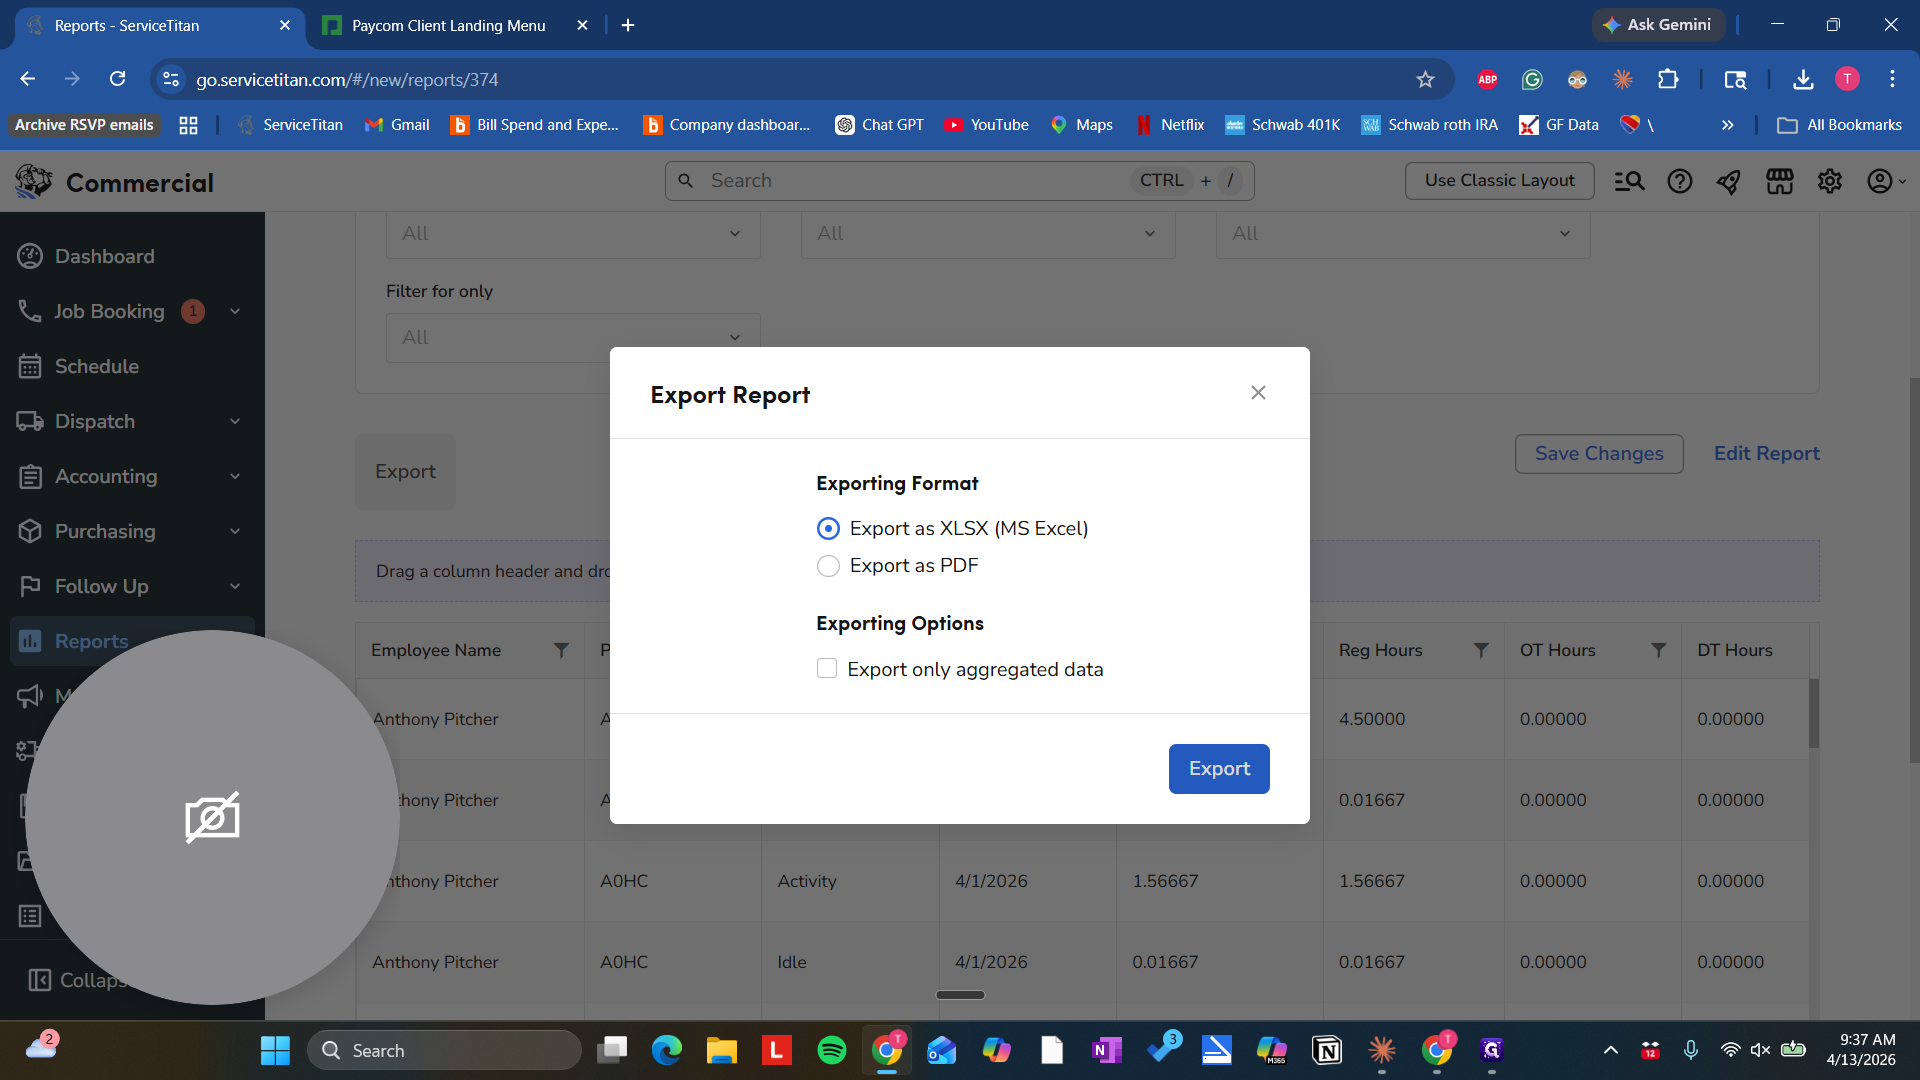Open the help question mark icon

tap(1679, 181)
